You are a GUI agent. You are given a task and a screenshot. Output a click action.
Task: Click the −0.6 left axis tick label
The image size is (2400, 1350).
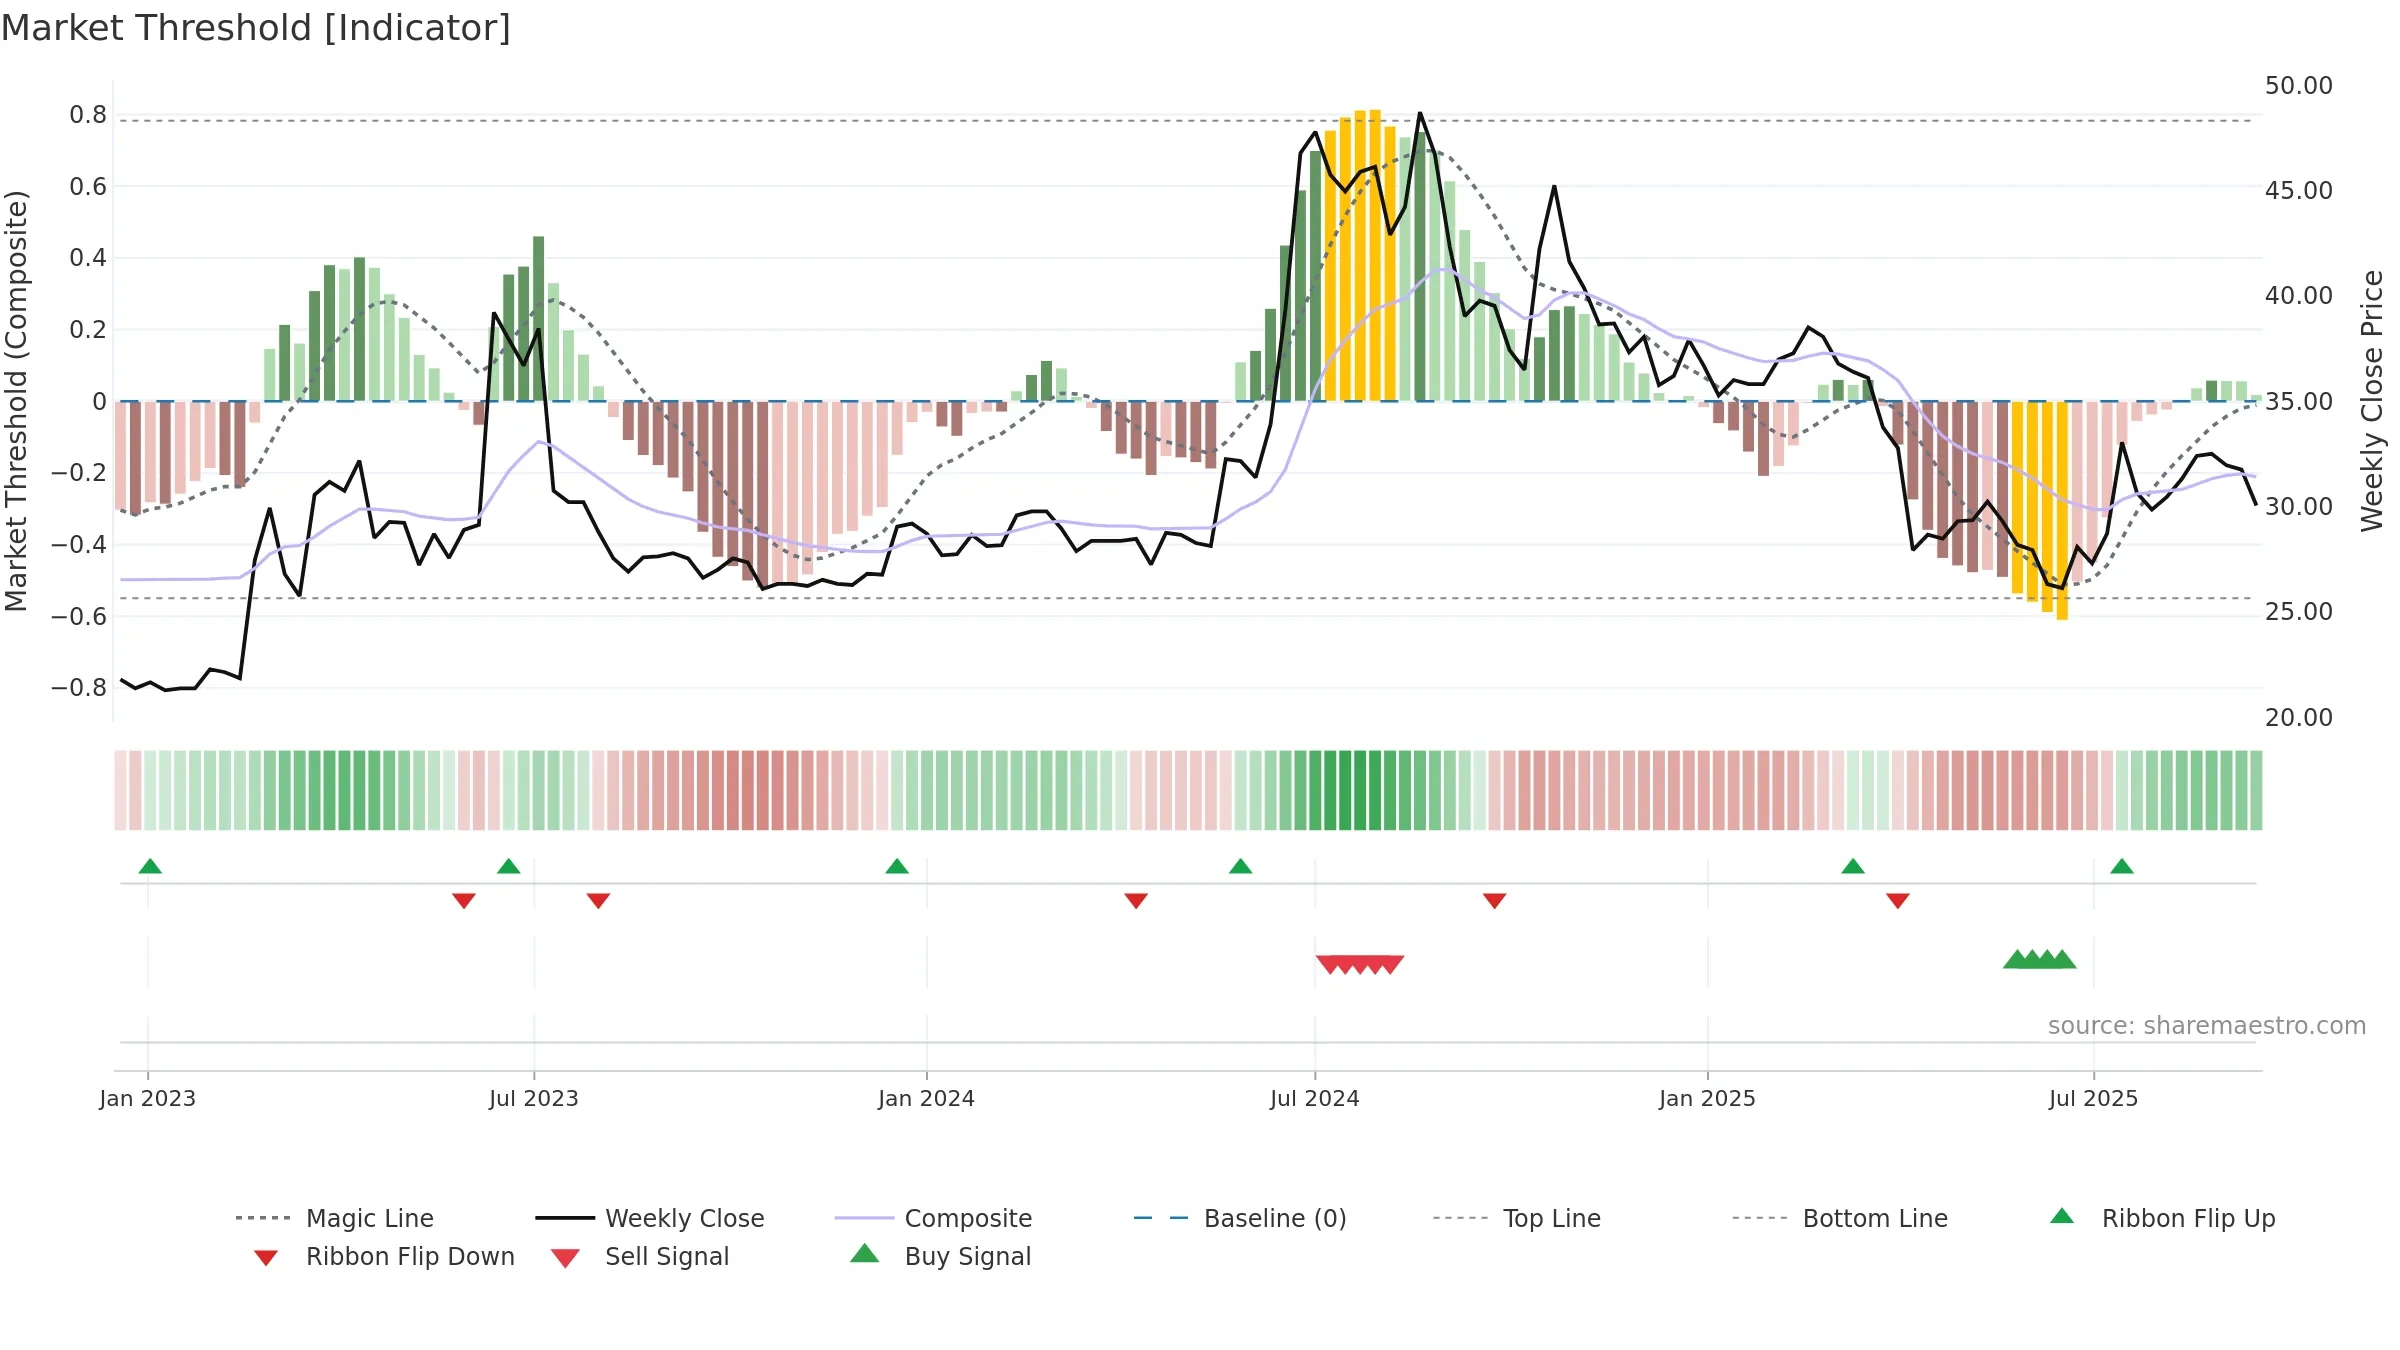click(79, 616)
